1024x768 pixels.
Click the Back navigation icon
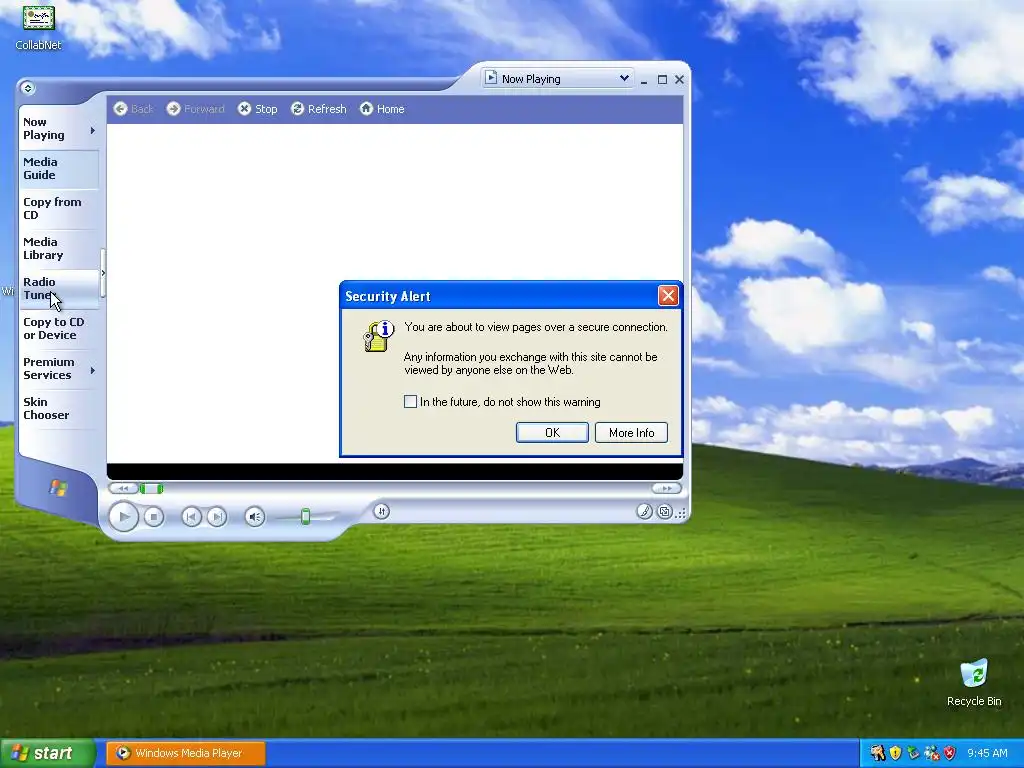(x=120, y=108)
